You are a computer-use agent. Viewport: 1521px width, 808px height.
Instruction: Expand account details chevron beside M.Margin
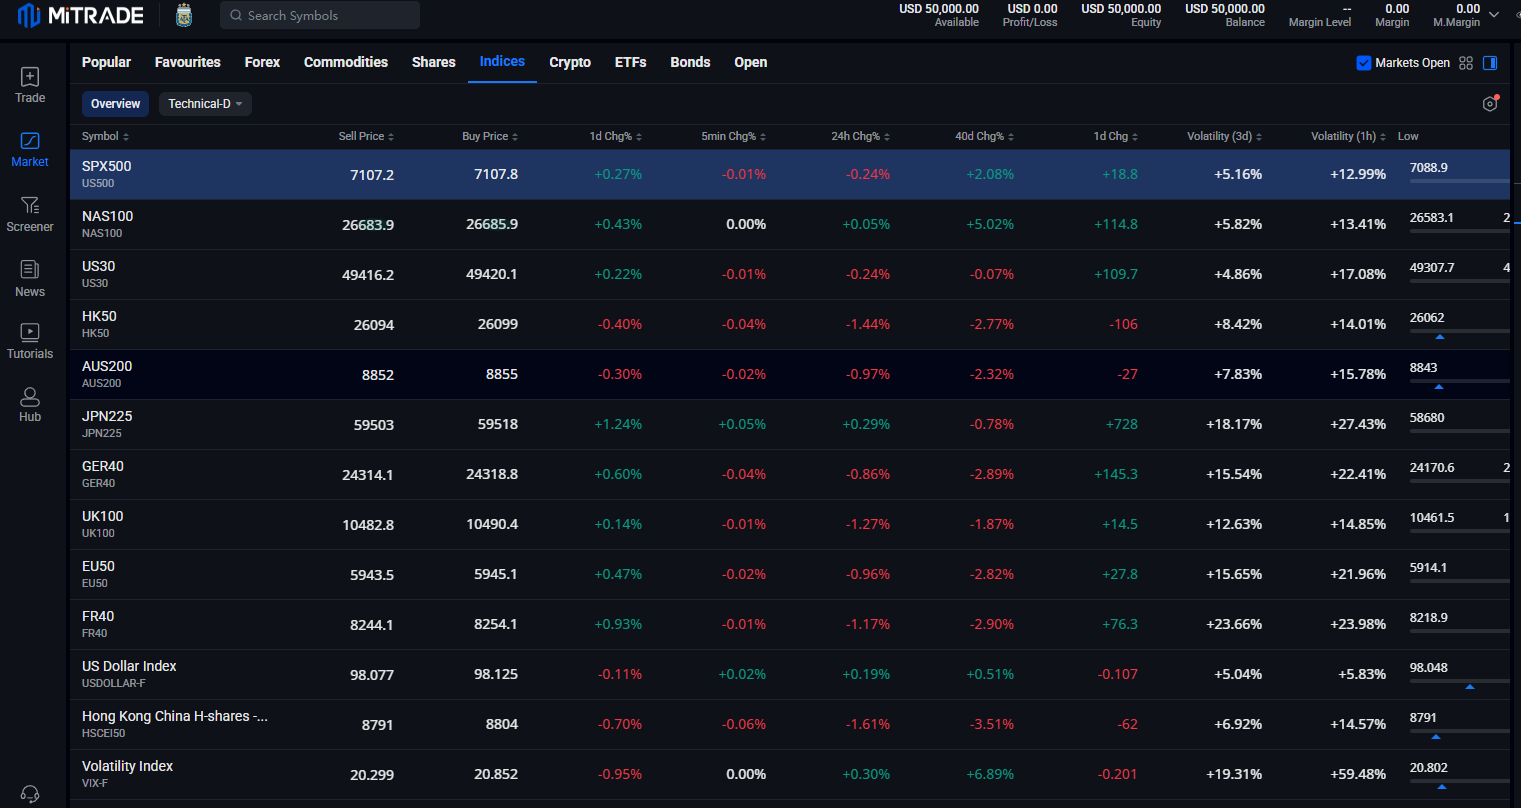point(1494,15)
